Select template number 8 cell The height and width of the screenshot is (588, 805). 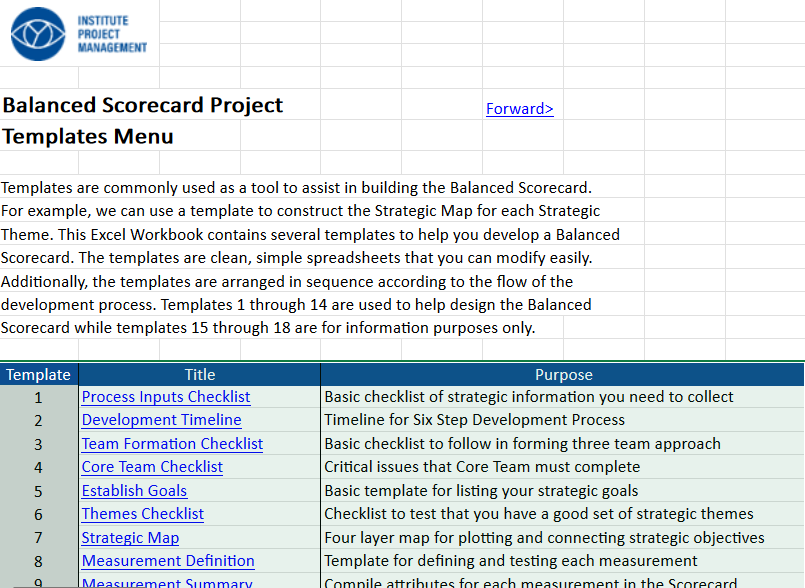39,561
